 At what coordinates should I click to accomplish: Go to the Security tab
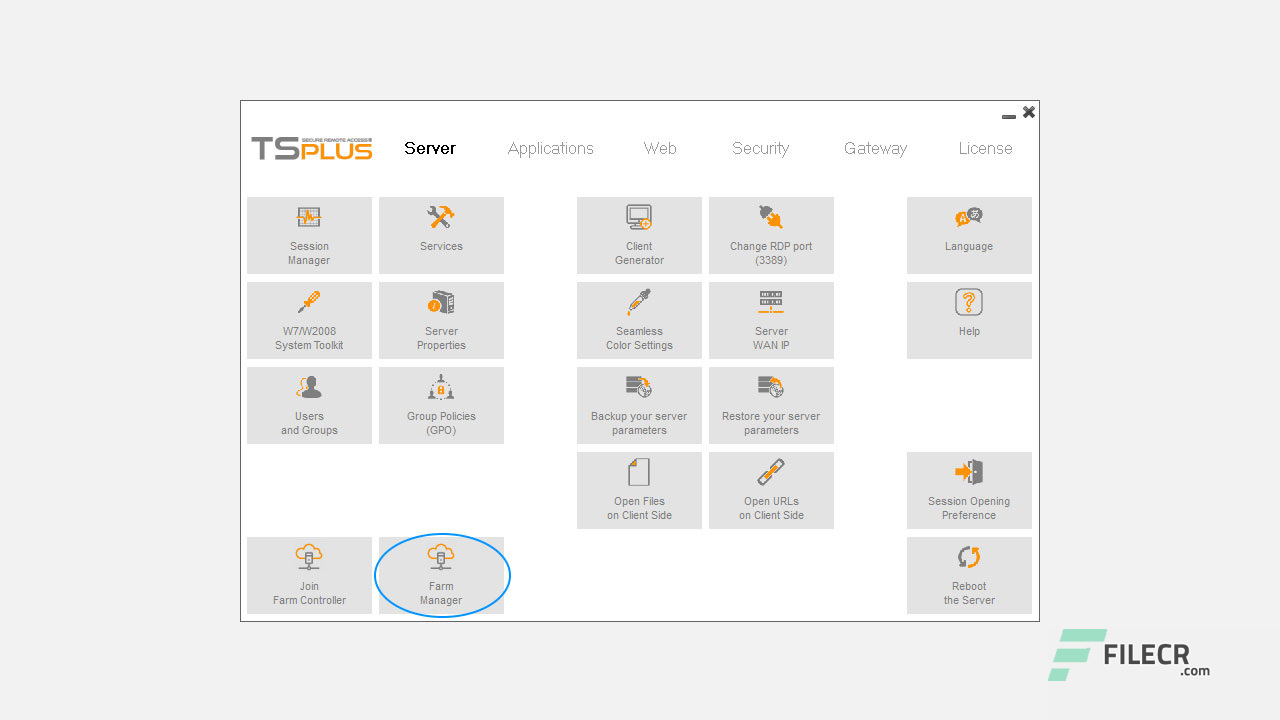(760, 149)
